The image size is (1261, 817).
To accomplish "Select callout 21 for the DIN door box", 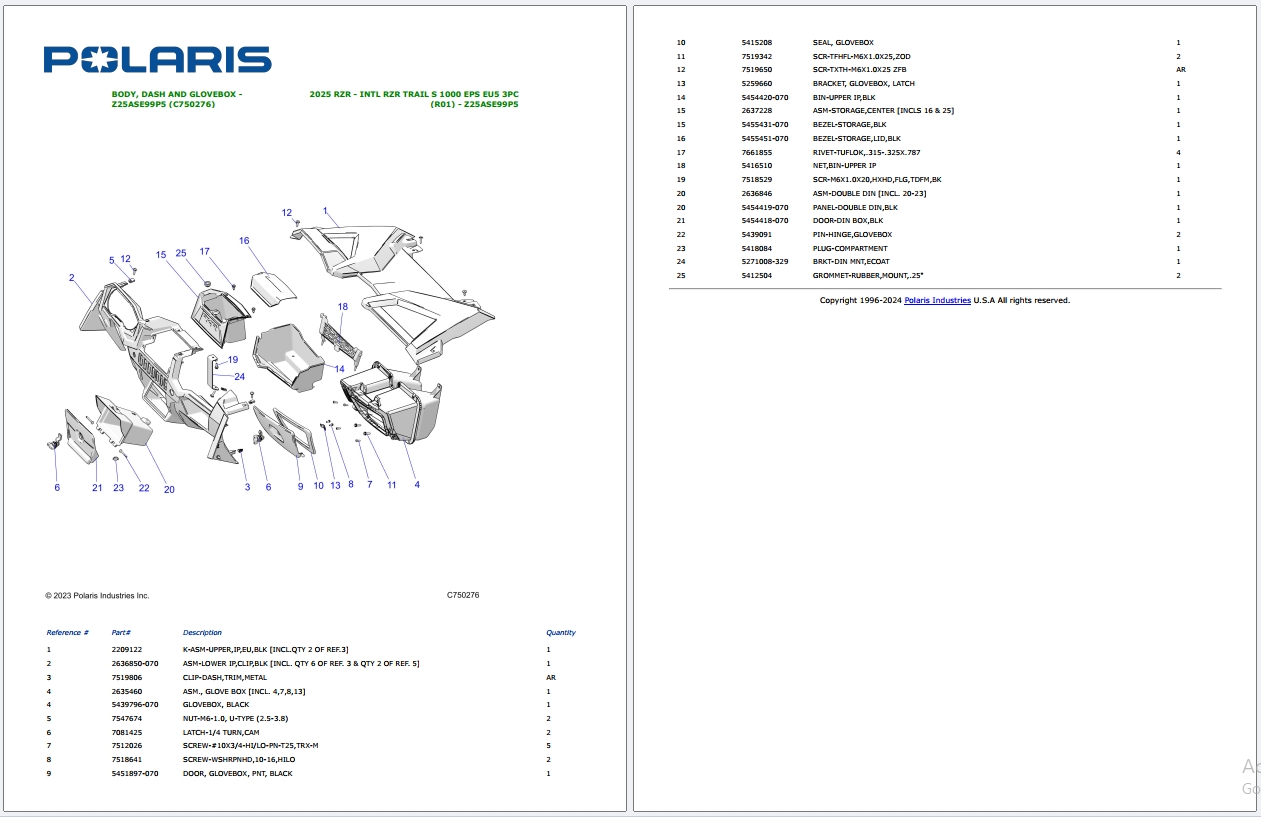I will tap(97, 487).
